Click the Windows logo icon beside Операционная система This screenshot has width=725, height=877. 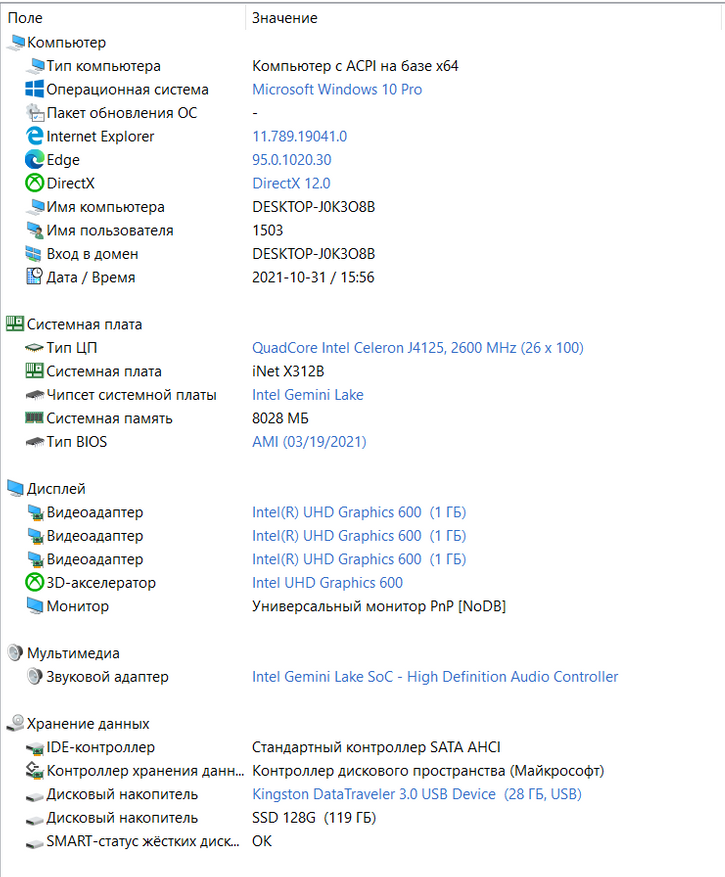(x=35, y=89)
